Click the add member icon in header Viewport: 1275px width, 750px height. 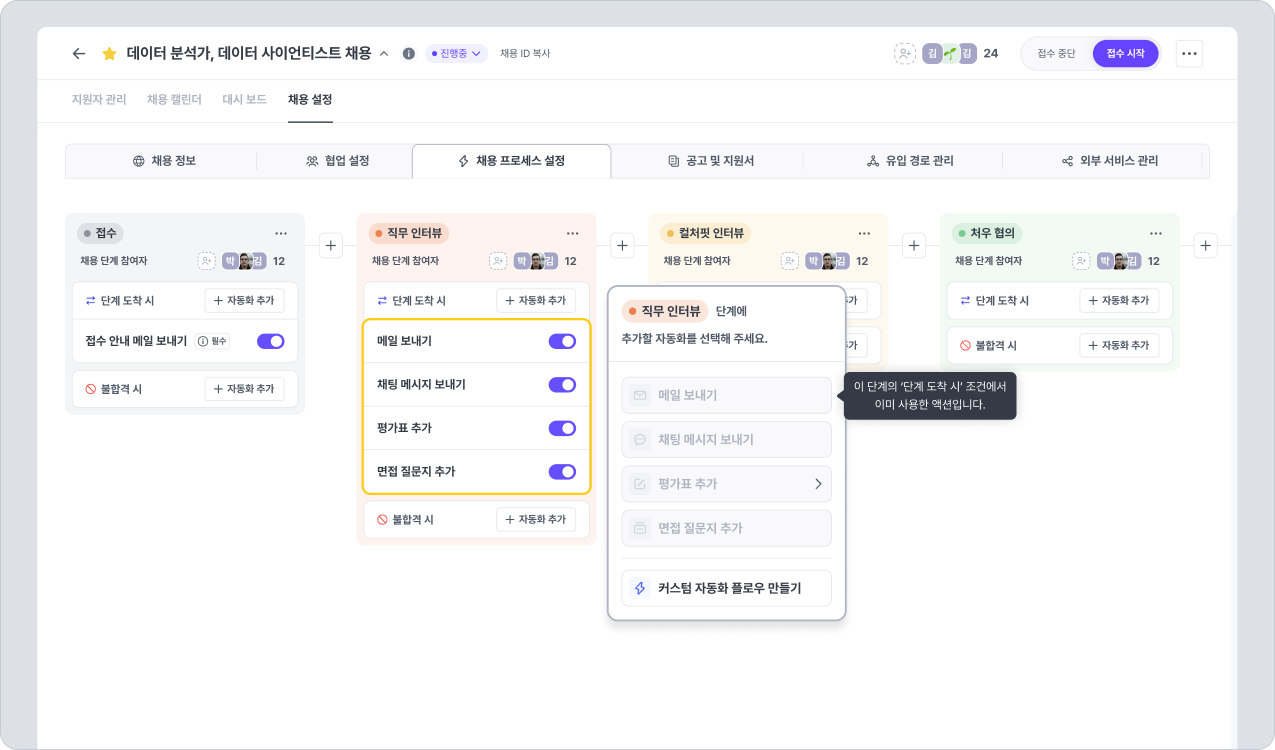pos(904,54)
